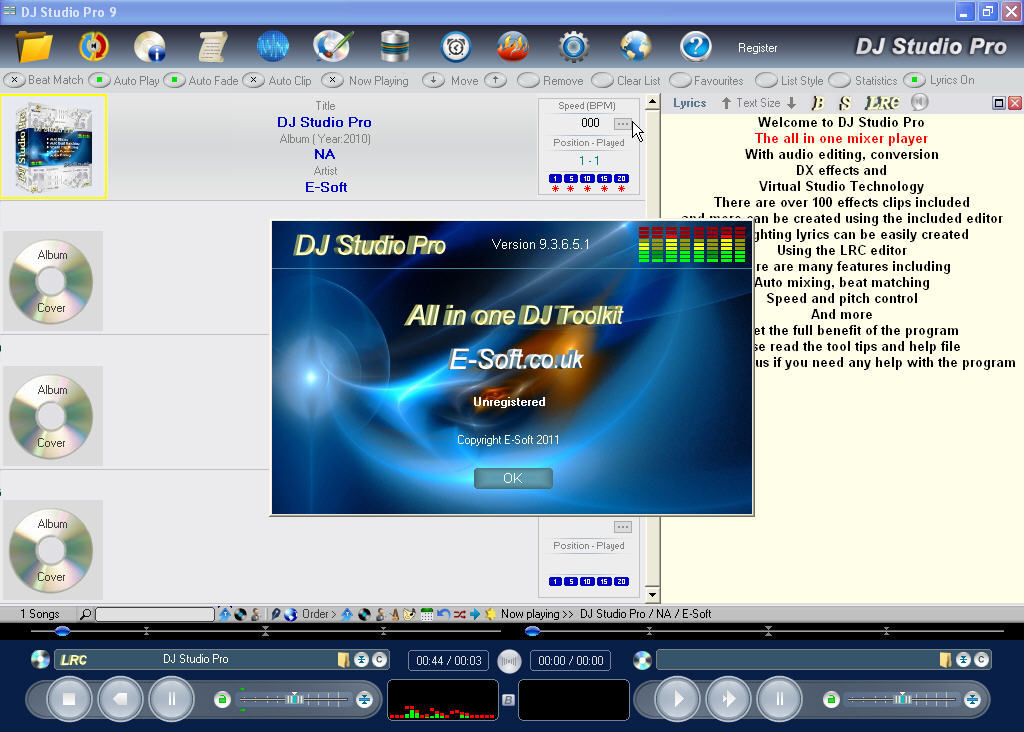Click the speaker volume icon in top toolbar
Image resolution: width=1024 pixels, height=732 pixels.
pos(93,46)
